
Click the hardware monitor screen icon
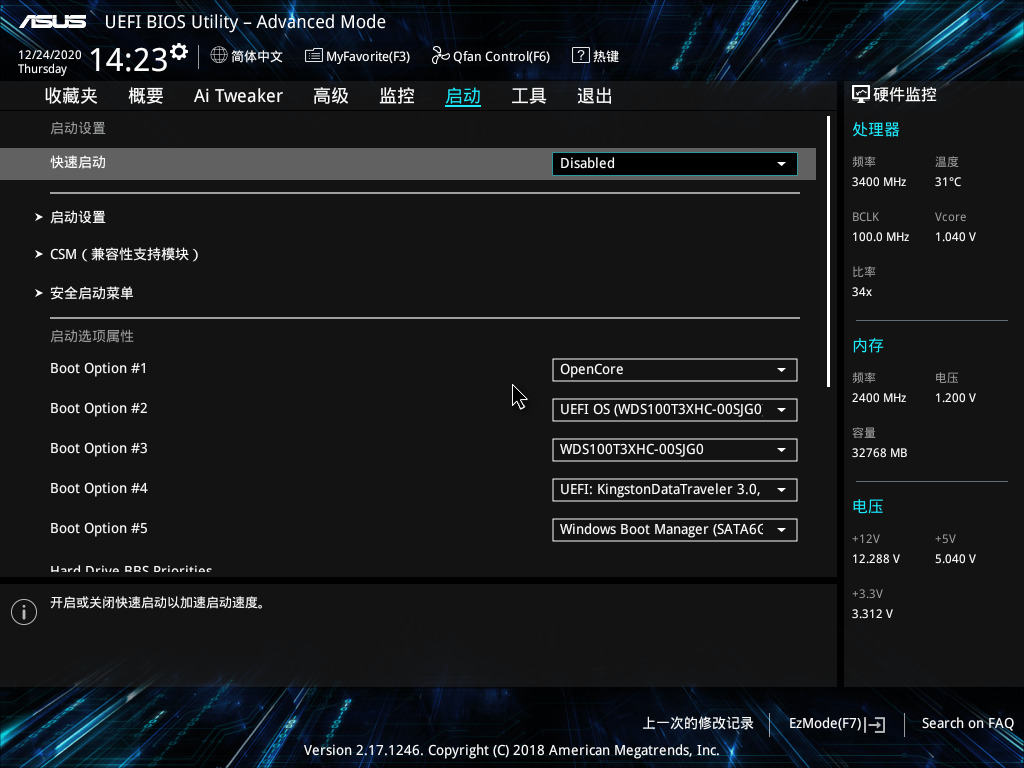pos(861,95)
